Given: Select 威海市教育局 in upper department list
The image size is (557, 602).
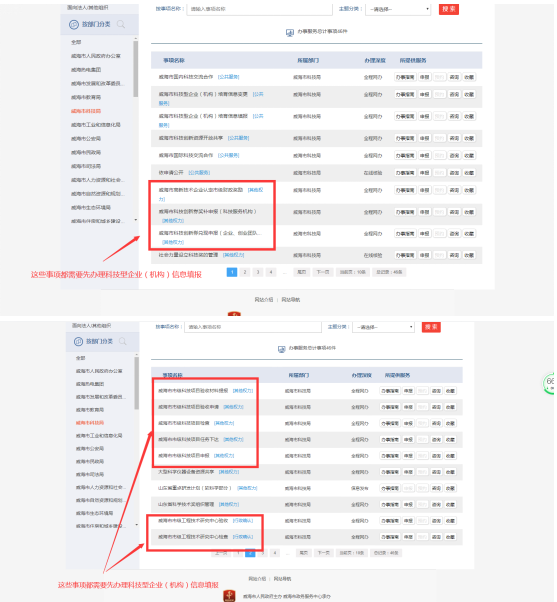Looking at the screenshot, I should point(86,98).
